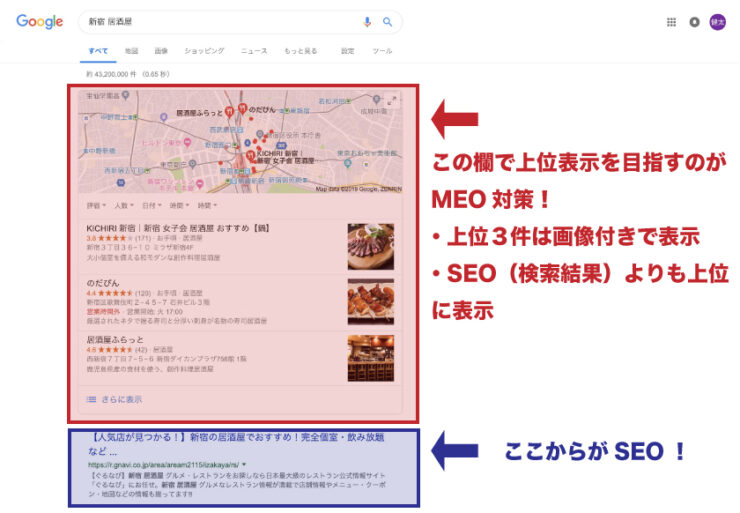Open the のだぴん listing title
Viewport: 740px width, 513px height.
point(103,283)
